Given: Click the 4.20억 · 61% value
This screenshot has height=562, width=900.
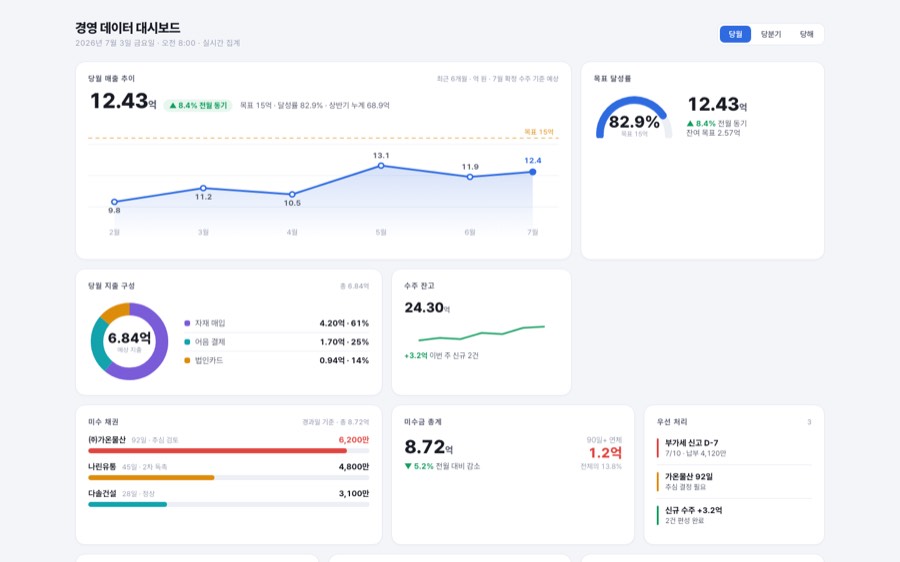Looking at the screenshot, I should click(x=344, y=323).
